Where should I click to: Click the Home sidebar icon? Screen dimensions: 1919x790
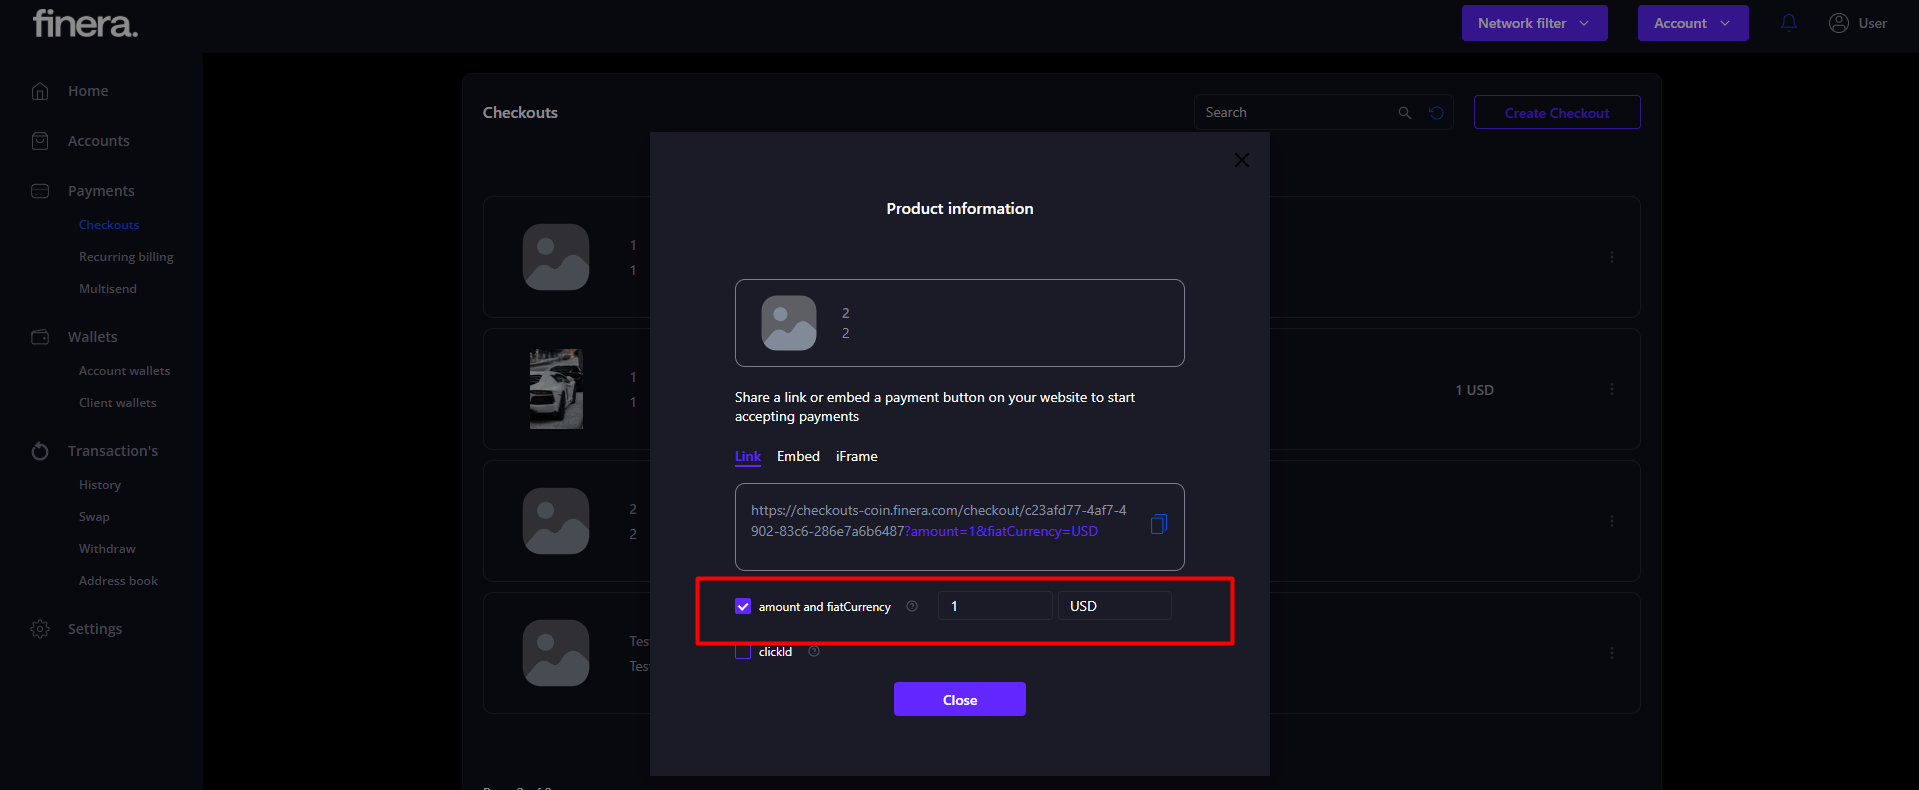point(40,91)
